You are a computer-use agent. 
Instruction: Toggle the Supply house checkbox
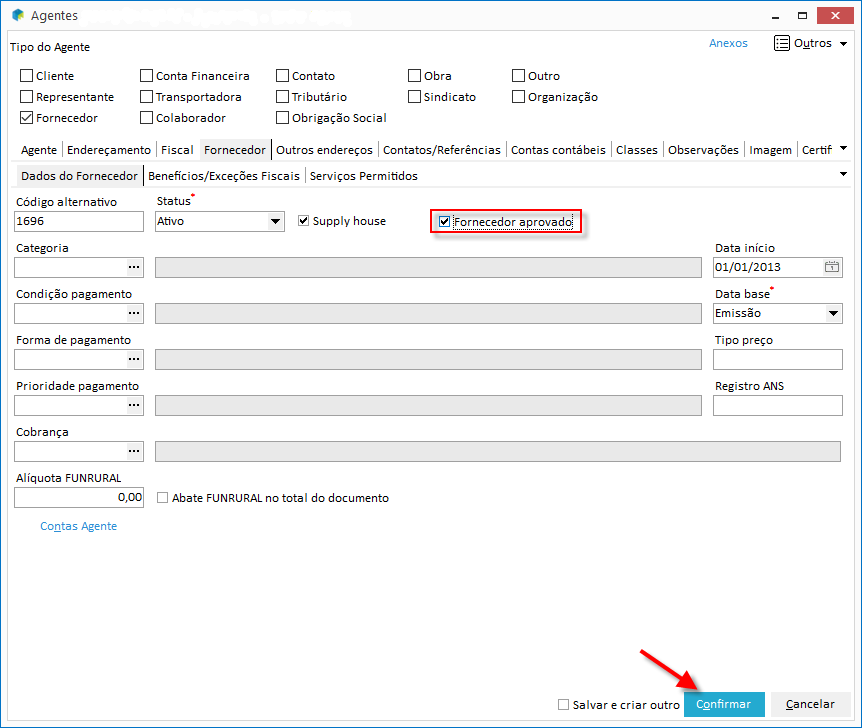[304, 221]
